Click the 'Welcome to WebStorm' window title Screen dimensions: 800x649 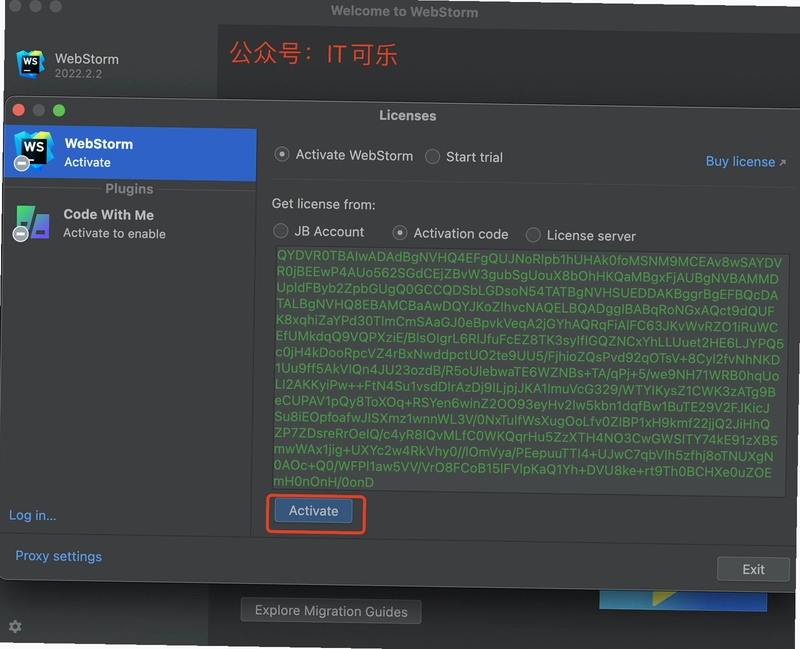coord(405,11)
